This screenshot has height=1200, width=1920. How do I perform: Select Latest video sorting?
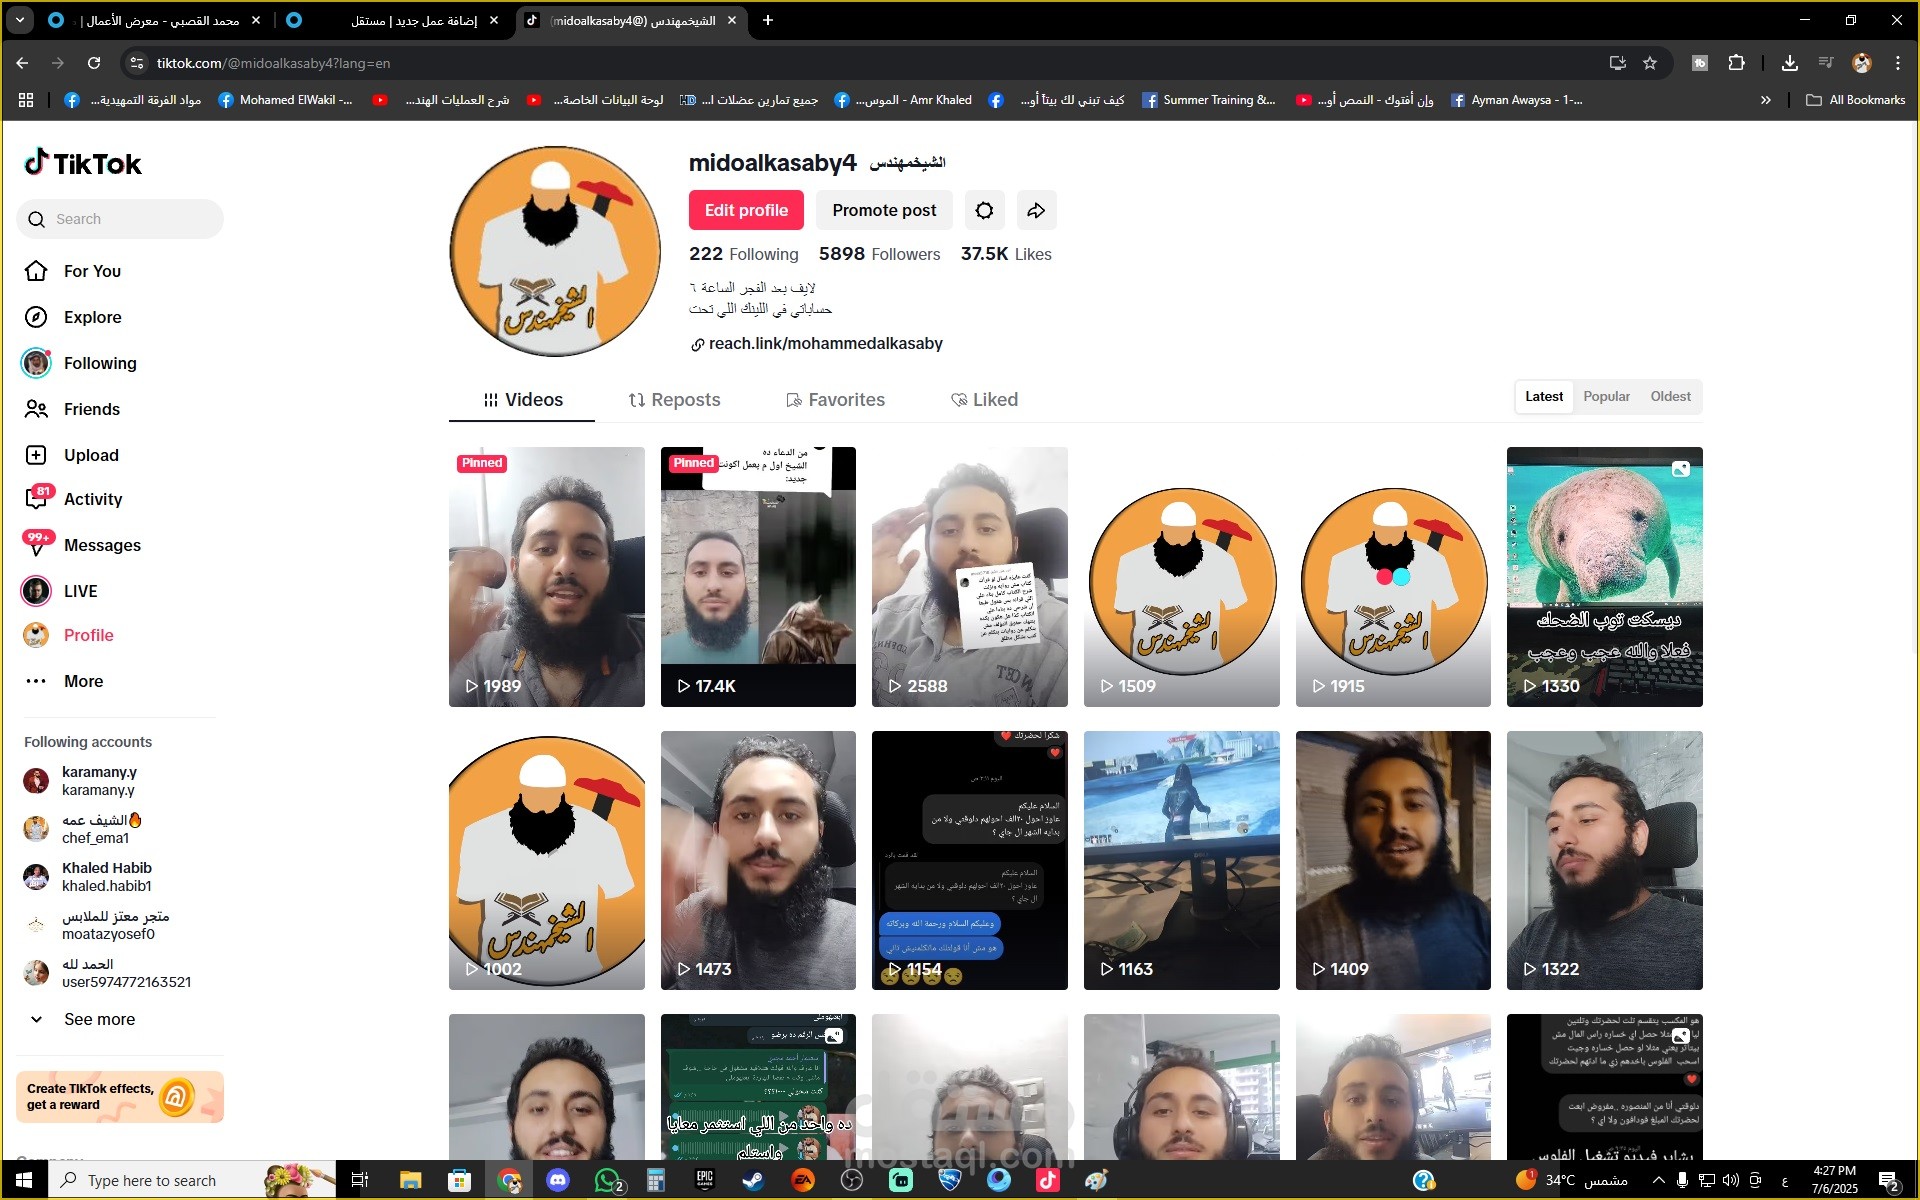point(1543,397)
